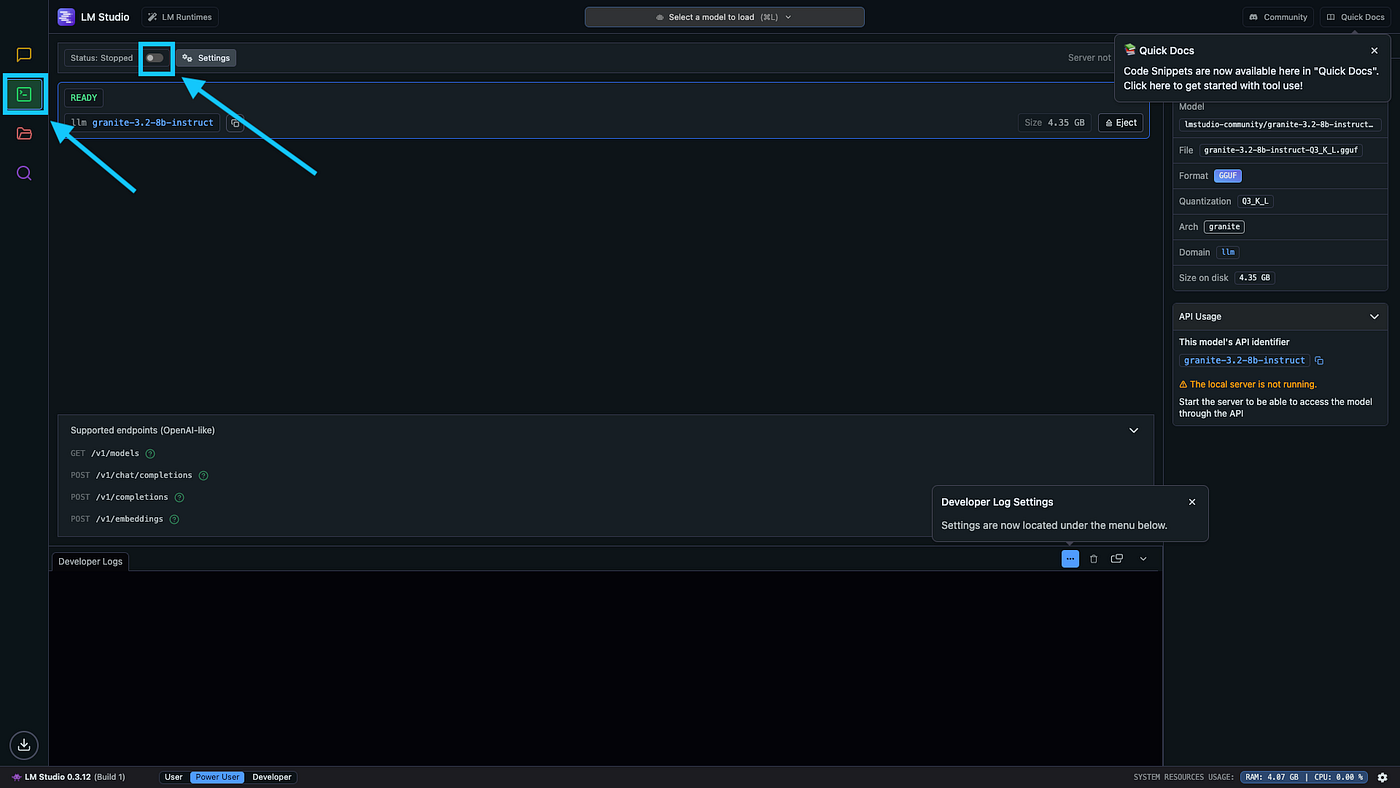This screenshot has width=1400, height=788.
Task: Click the "RAM: 4.07 GB" usage readout
Action: 1272,777
